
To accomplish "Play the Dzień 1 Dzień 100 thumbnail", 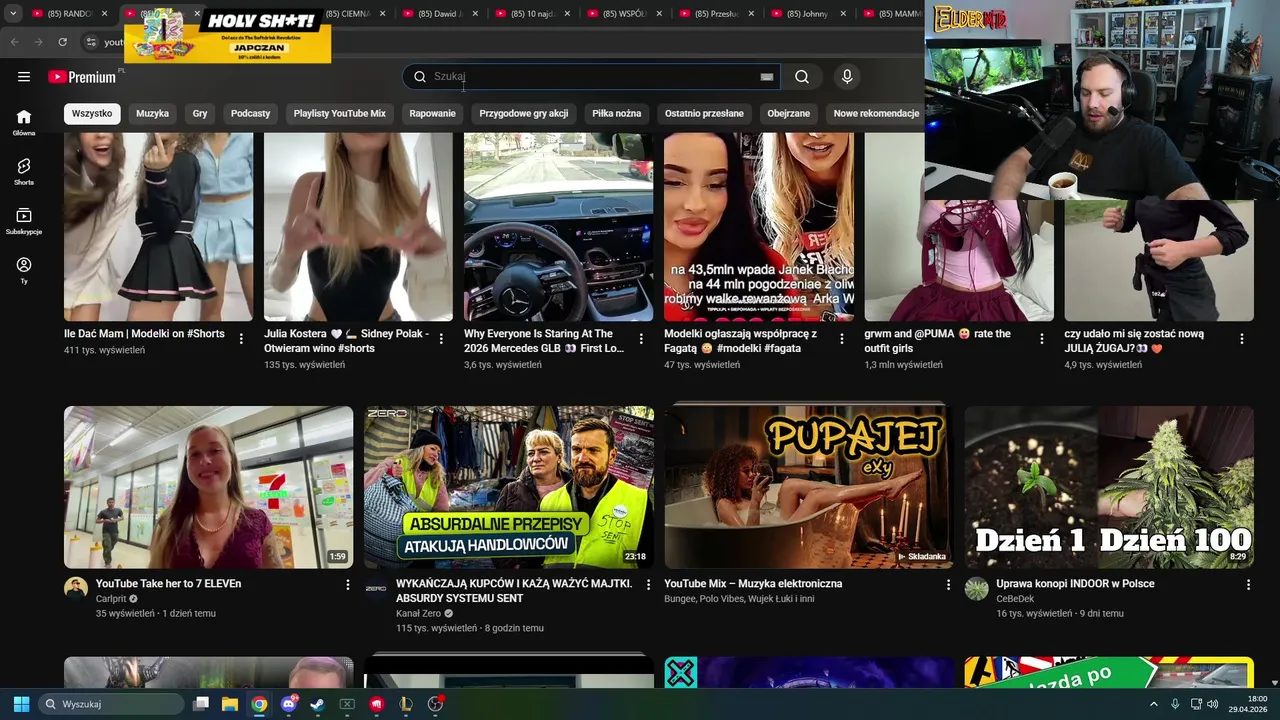I will click(1109, 487).
